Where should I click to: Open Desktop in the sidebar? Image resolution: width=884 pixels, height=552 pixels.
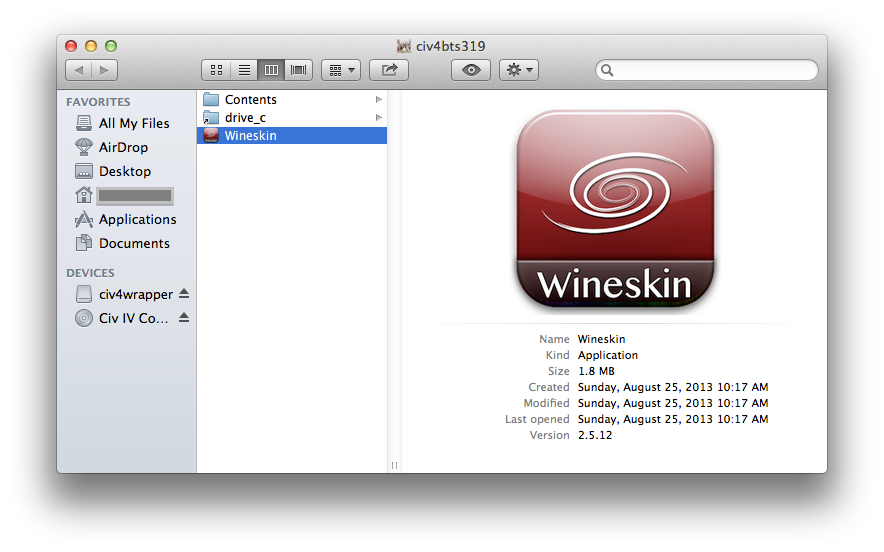(x=126, y=171)
